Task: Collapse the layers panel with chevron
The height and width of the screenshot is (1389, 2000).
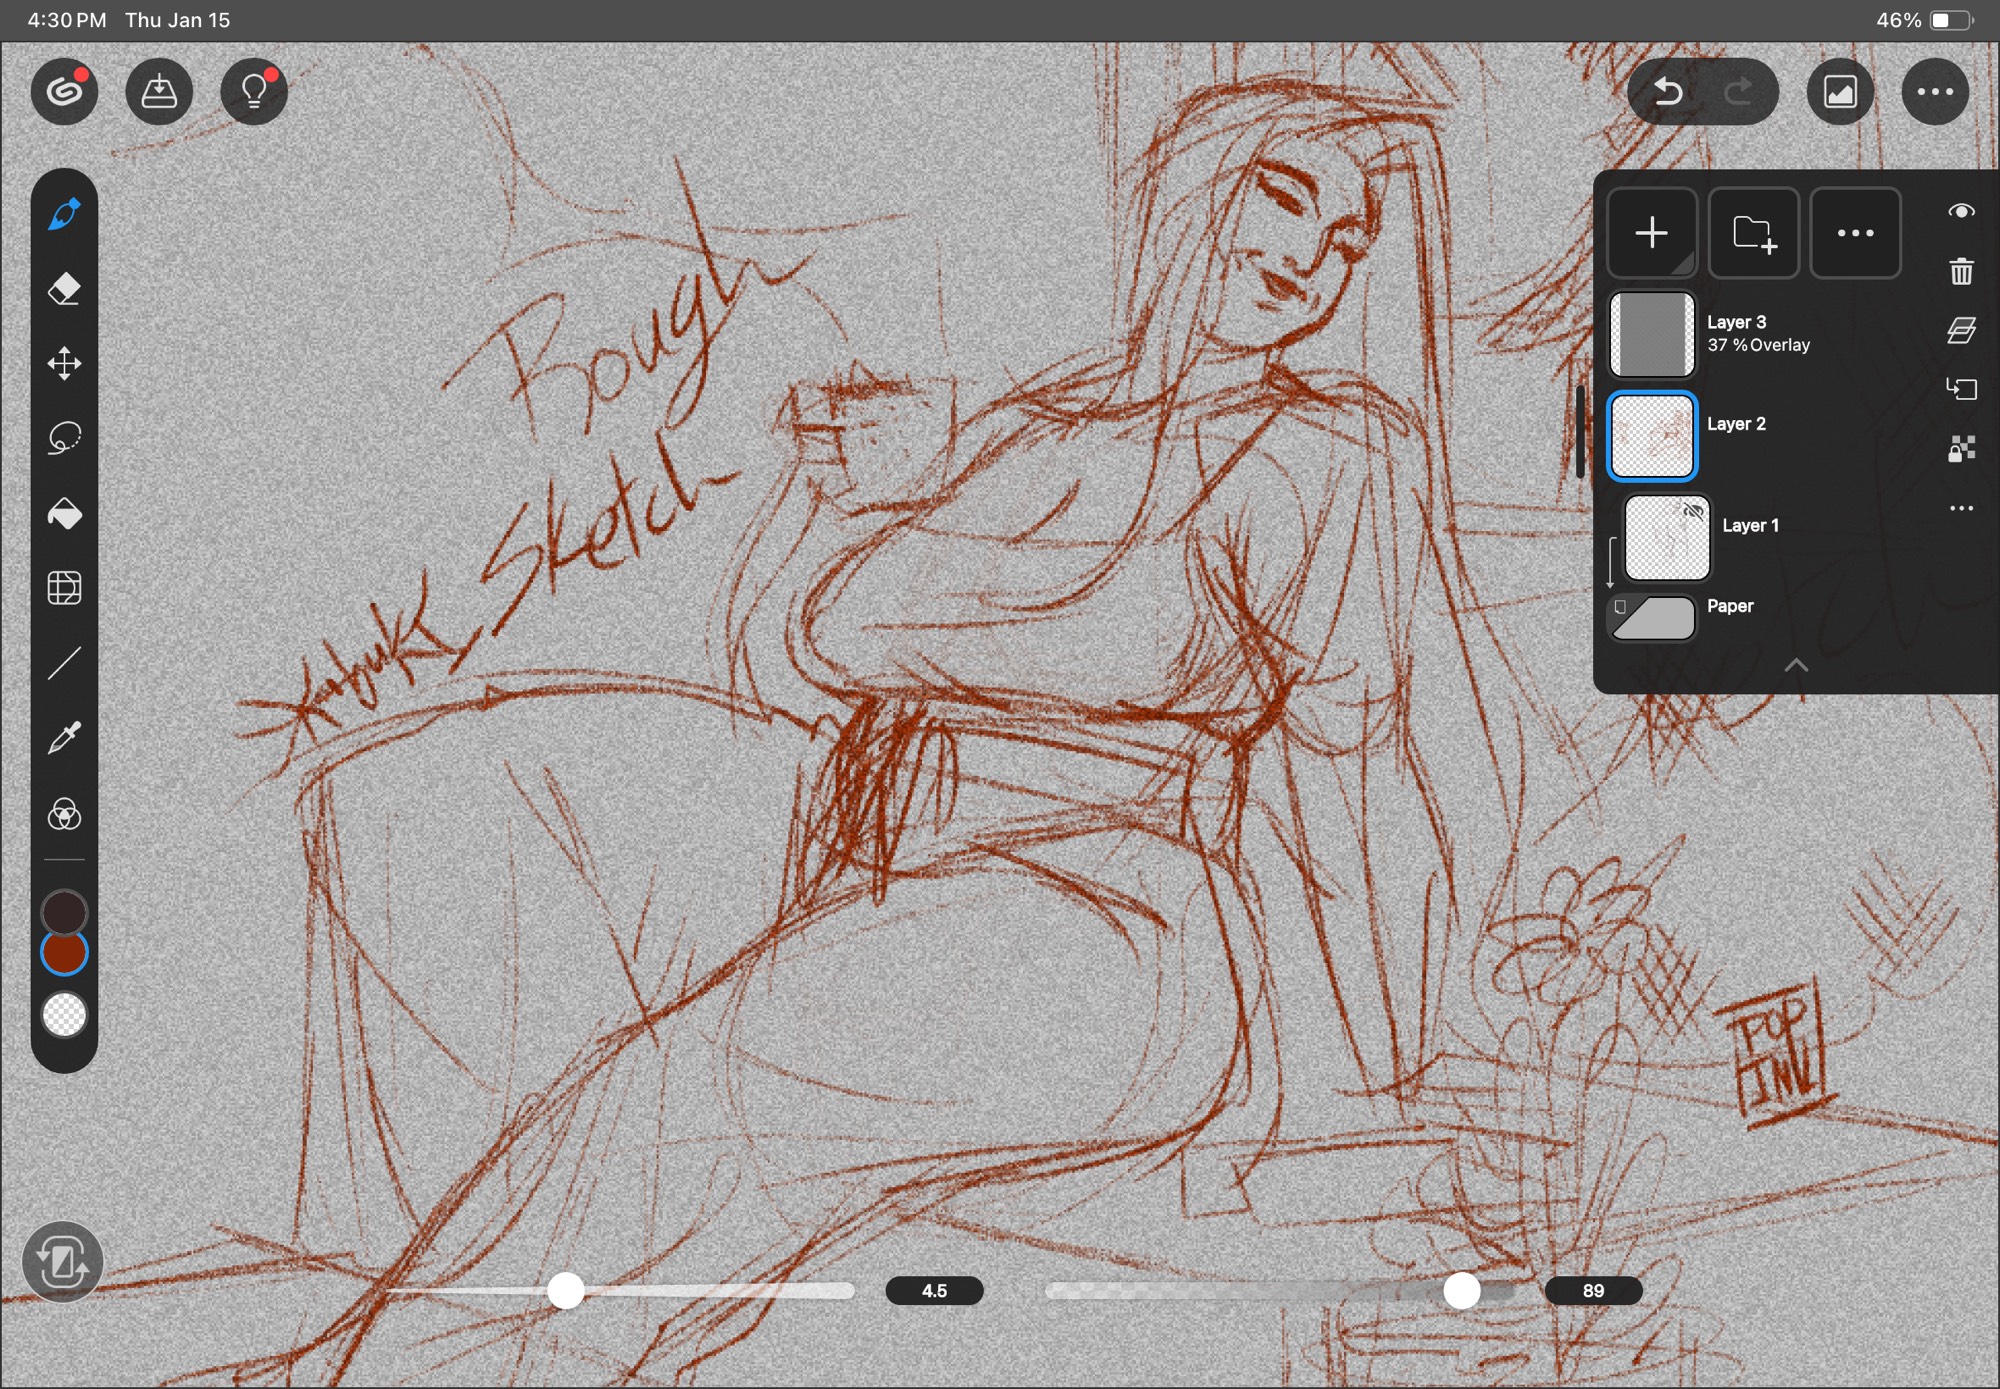Action: 1796,665
